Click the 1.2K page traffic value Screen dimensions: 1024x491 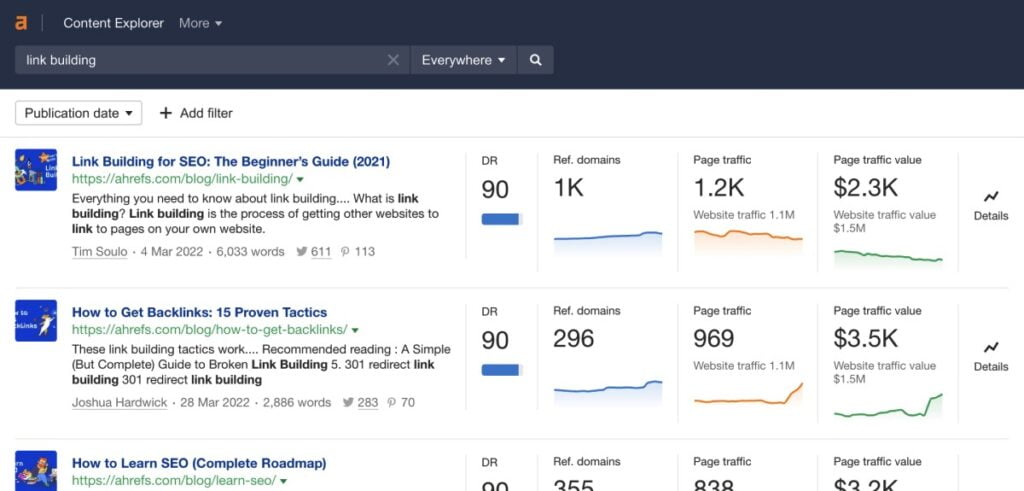click(719, 188)
